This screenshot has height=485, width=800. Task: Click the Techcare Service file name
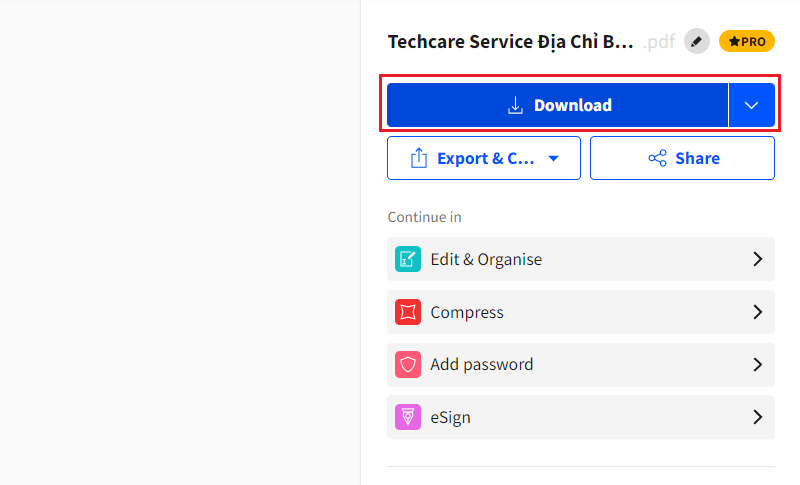tap(510, 42)
